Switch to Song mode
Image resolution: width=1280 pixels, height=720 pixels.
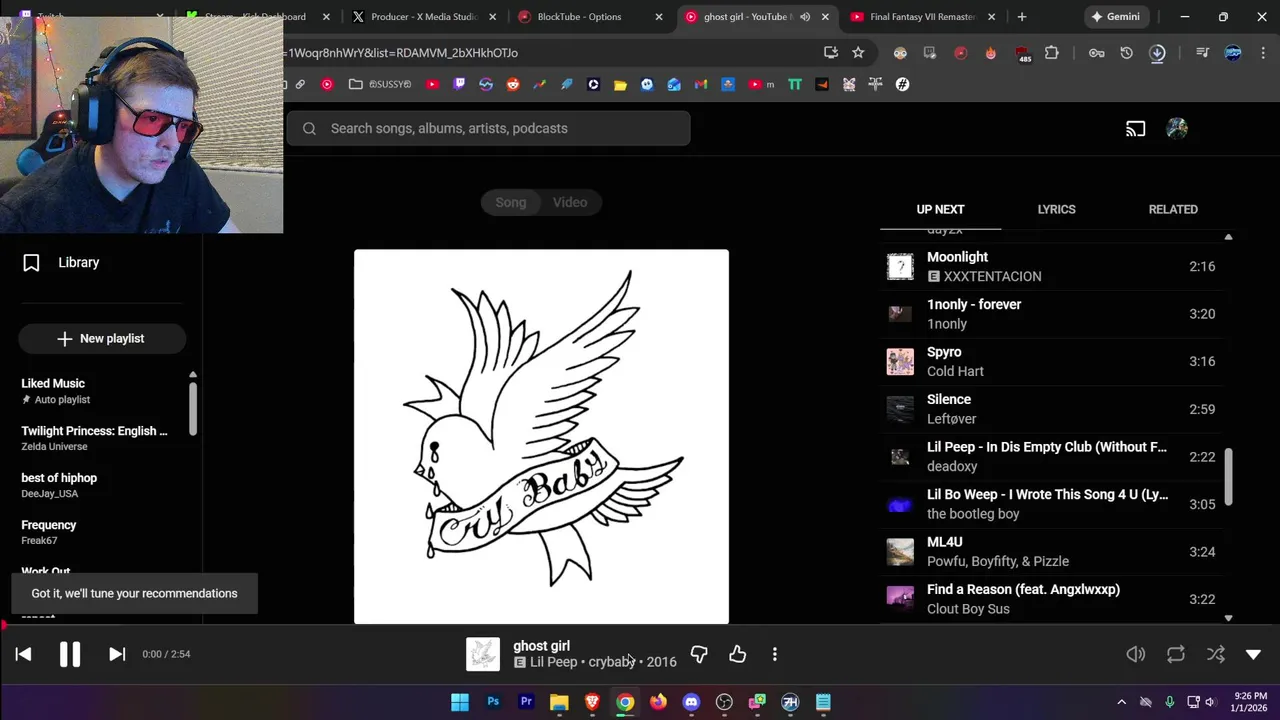click(x=510, y=202)
